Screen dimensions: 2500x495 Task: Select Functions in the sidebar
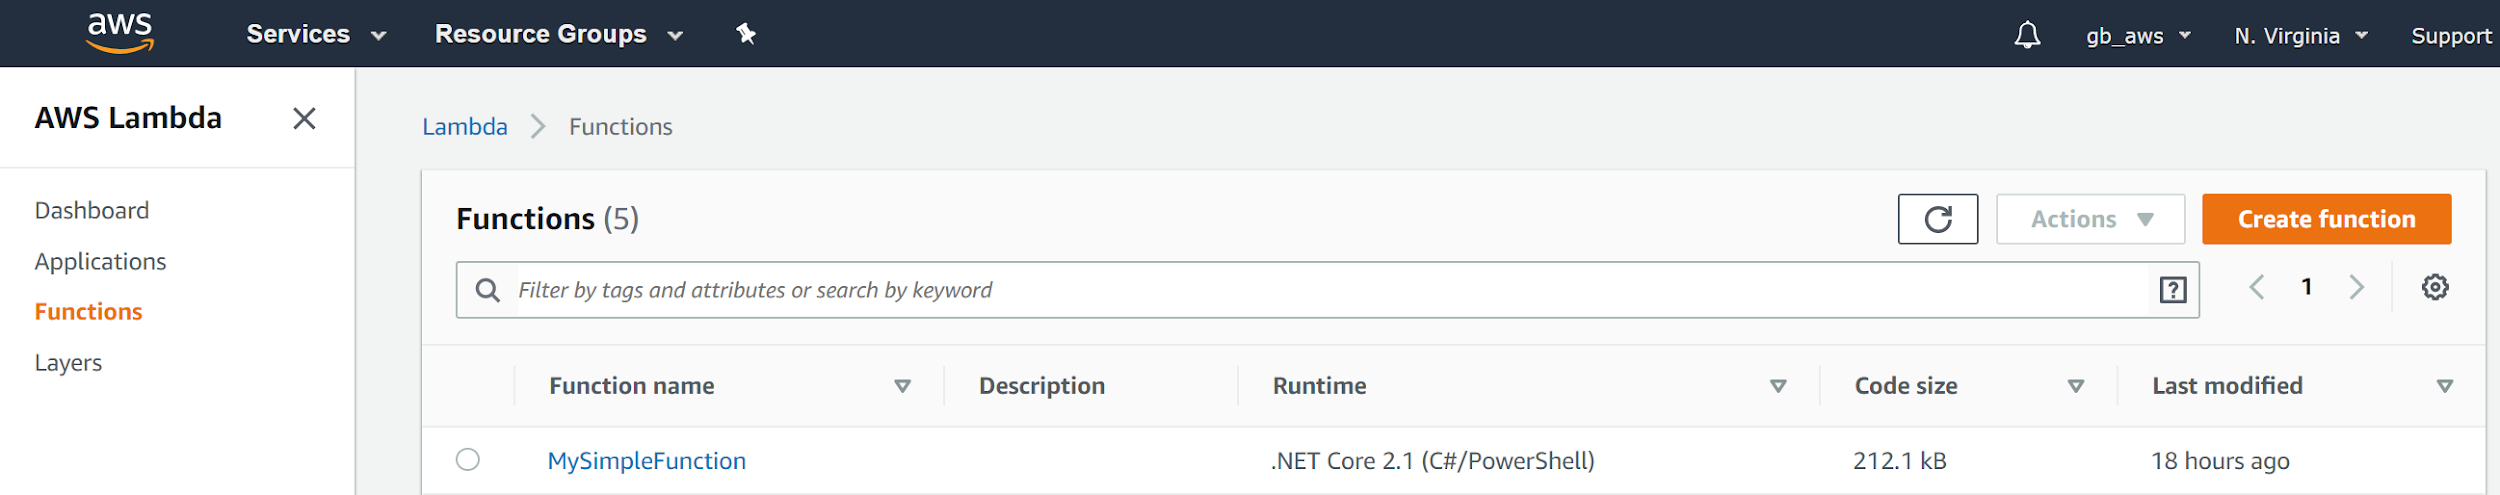pos(88,312)
